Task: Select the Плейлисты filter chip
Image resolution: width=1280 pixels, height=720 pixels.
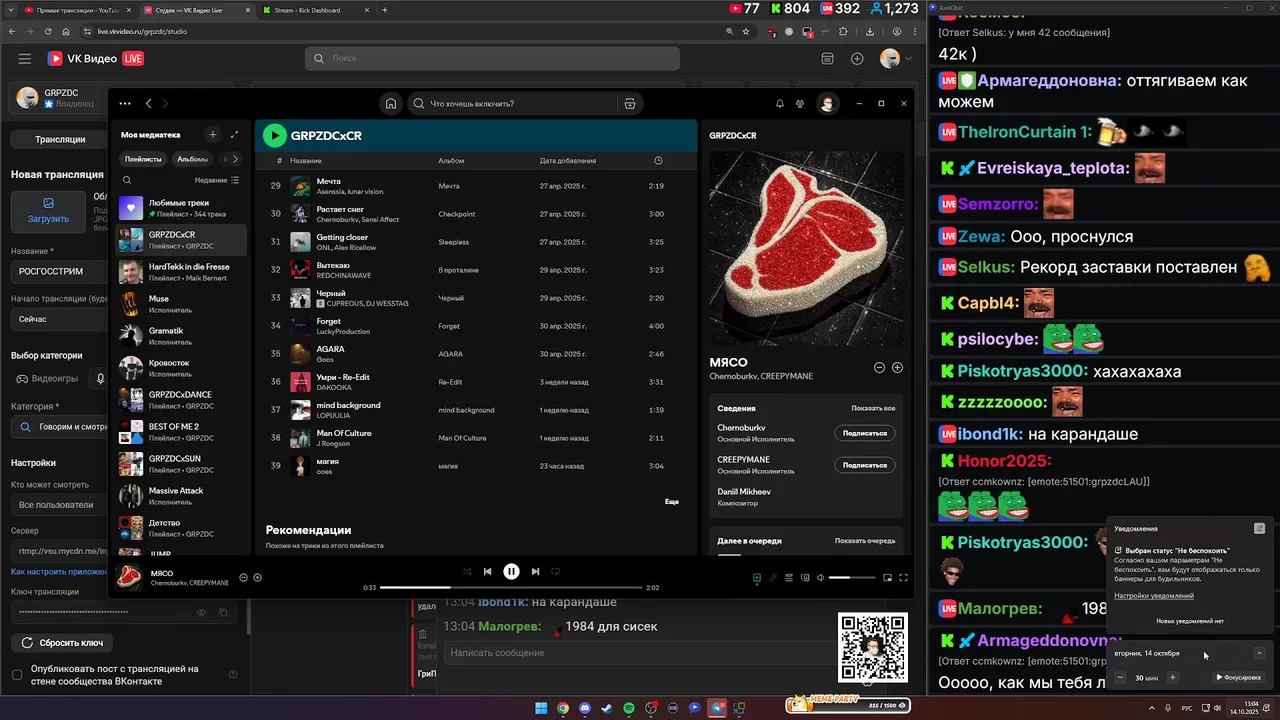Action: (x=143, y=159)
